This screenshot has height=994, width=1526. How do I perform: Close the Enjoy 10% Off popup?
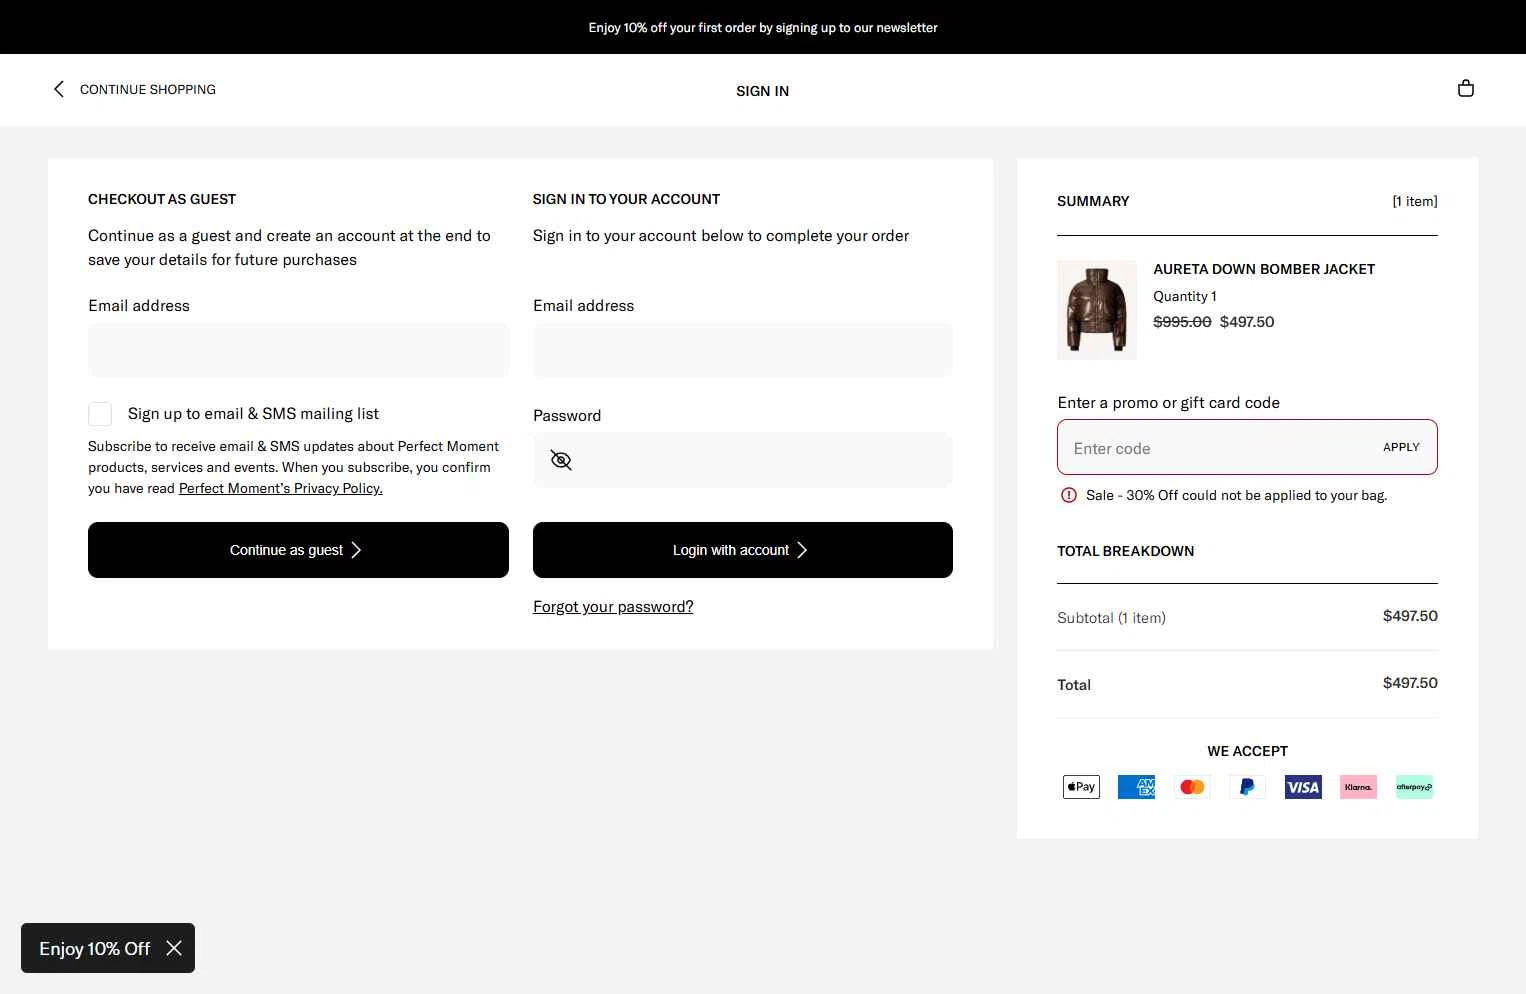(x=174, y=948)
